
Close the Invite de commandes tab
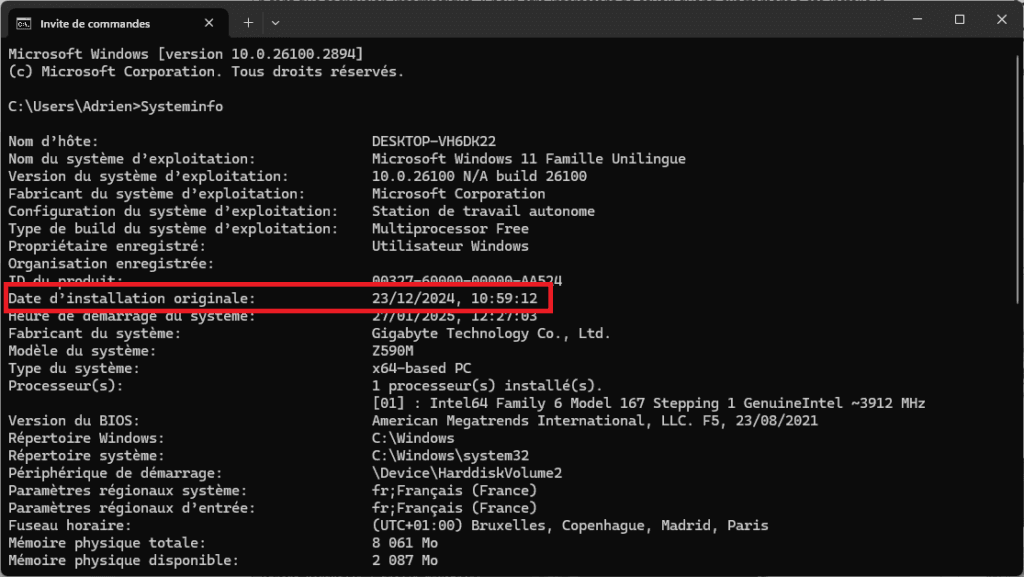click(x=209, y=23)
